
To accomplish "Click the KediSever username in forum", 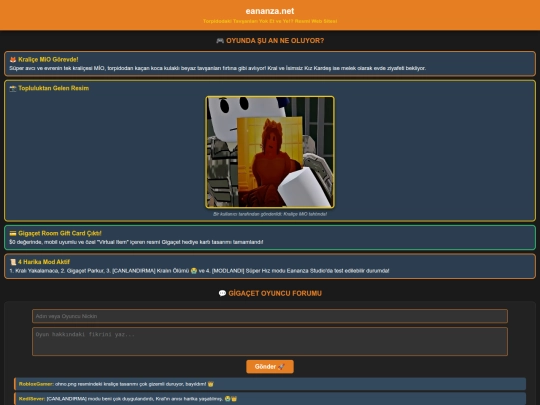I will [32, 399].
